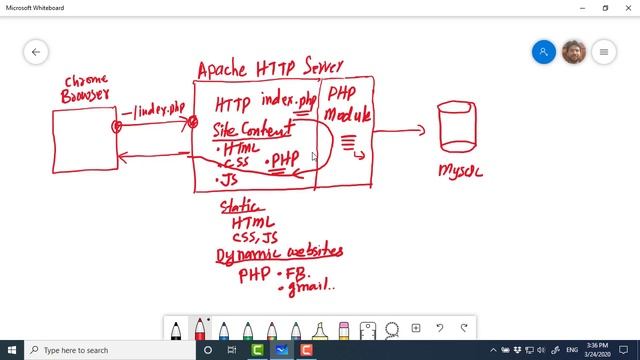Open the insert plus menu
This screenshot has height=360, width=640.
point(416,328)
